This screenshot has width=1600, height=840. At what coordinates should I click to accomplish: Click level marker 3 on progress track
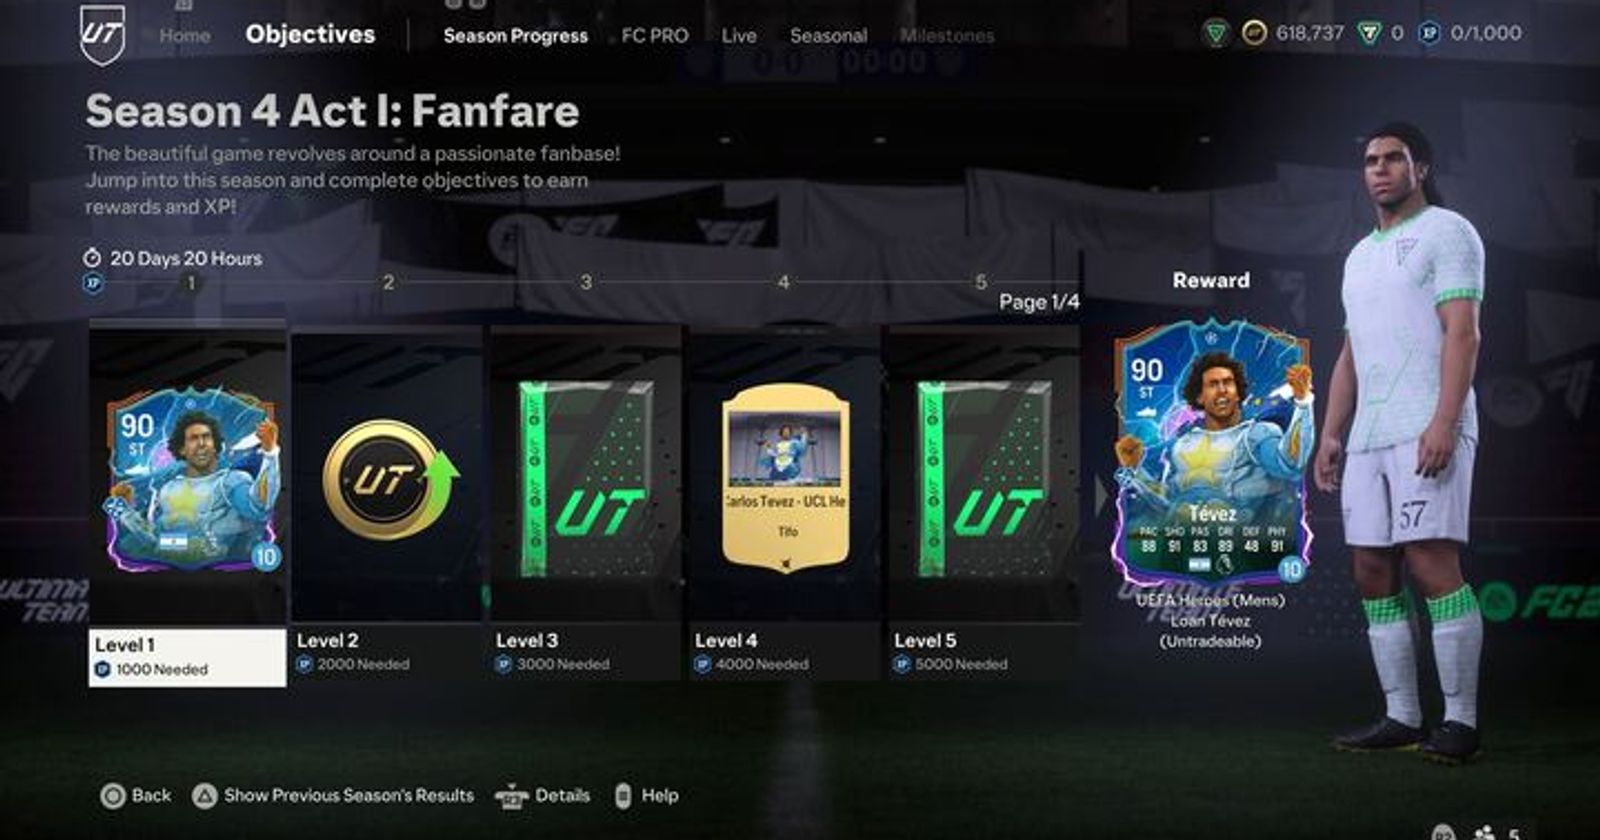coord(586,282)
